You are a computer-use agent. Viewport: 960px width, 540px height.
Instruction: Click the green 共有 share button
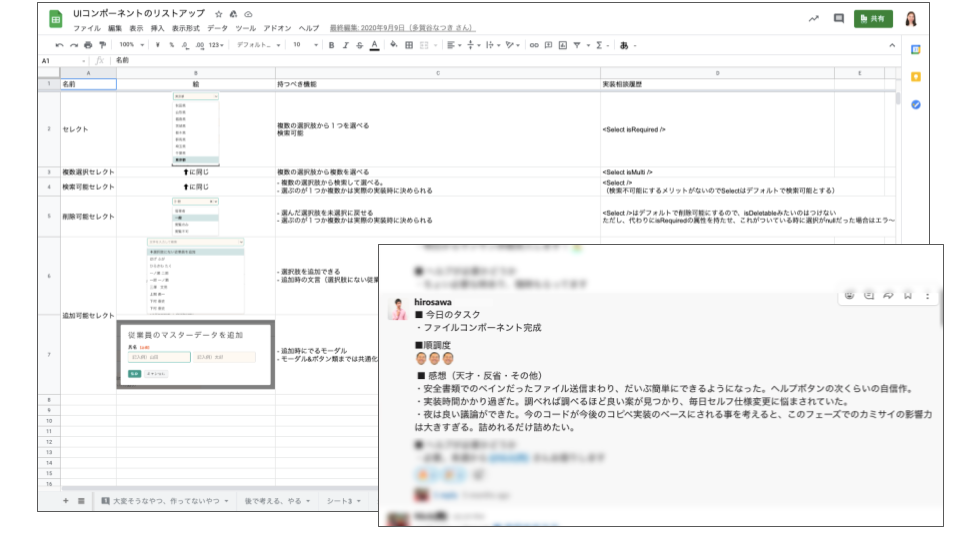tap(873, 19)
